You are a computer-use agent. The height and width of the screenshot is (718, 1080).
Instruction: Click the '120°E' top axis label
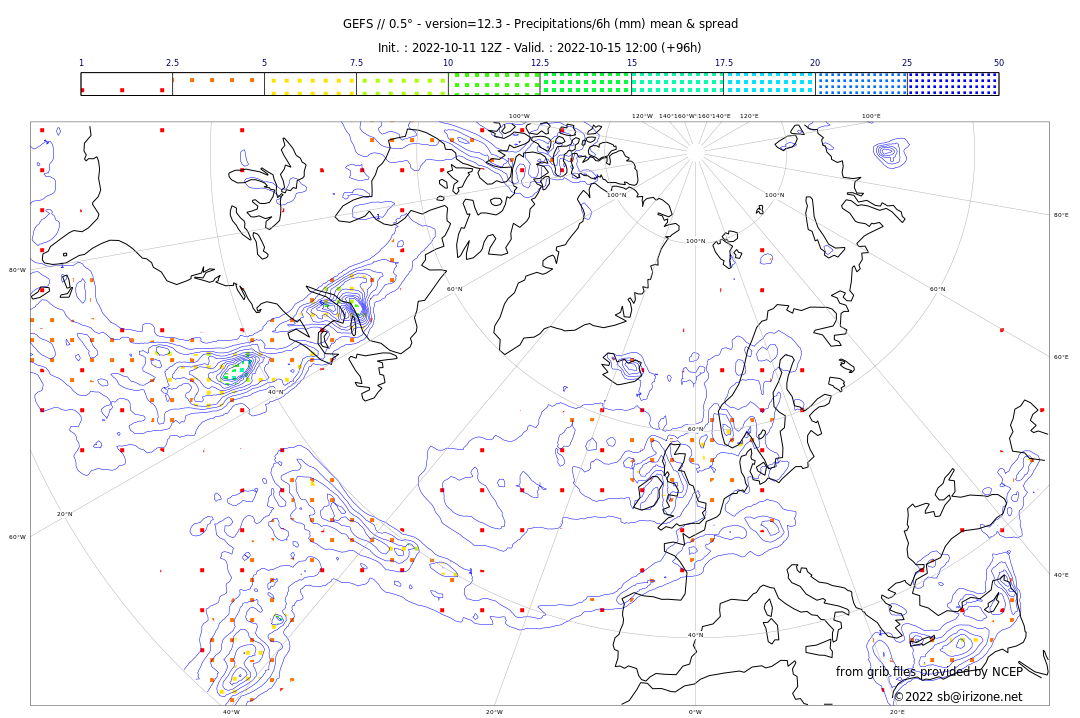pyautogui.click(x=749, y=116)
